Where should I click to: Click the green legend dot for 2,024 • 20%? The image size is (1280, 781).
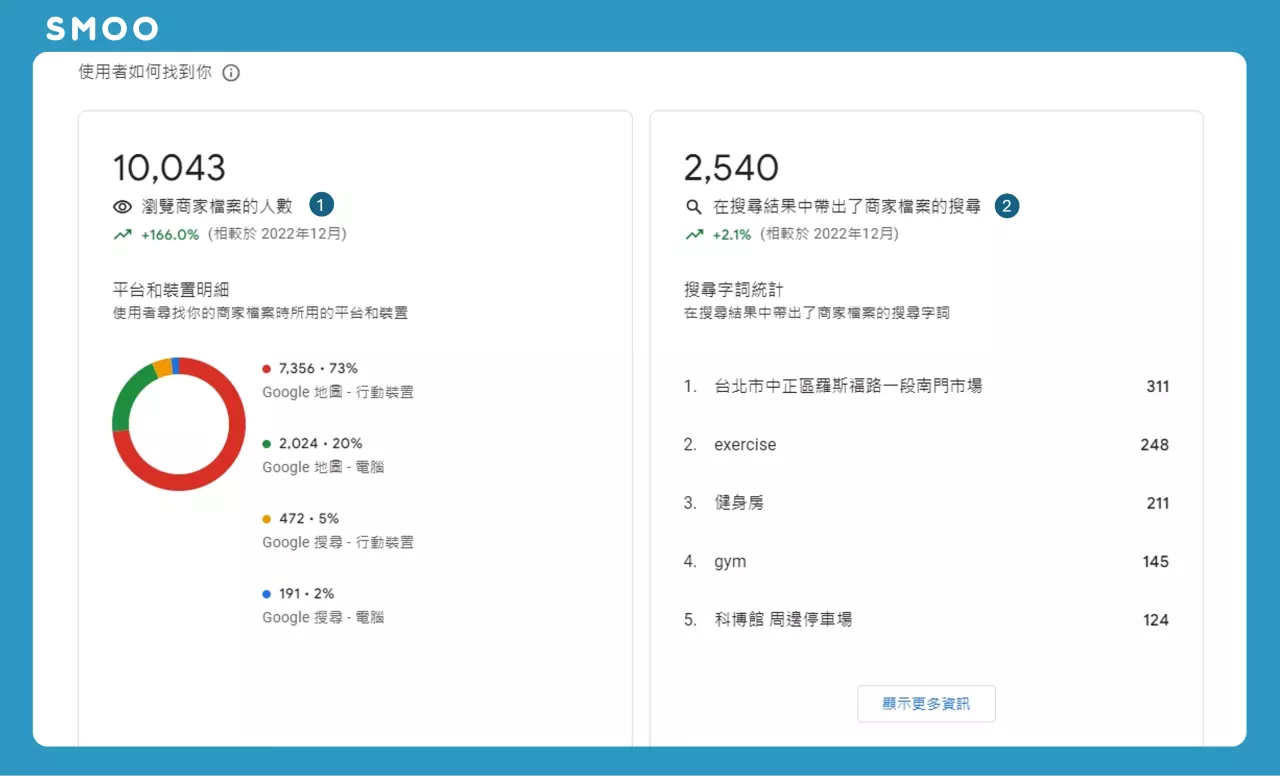(267, 444)
